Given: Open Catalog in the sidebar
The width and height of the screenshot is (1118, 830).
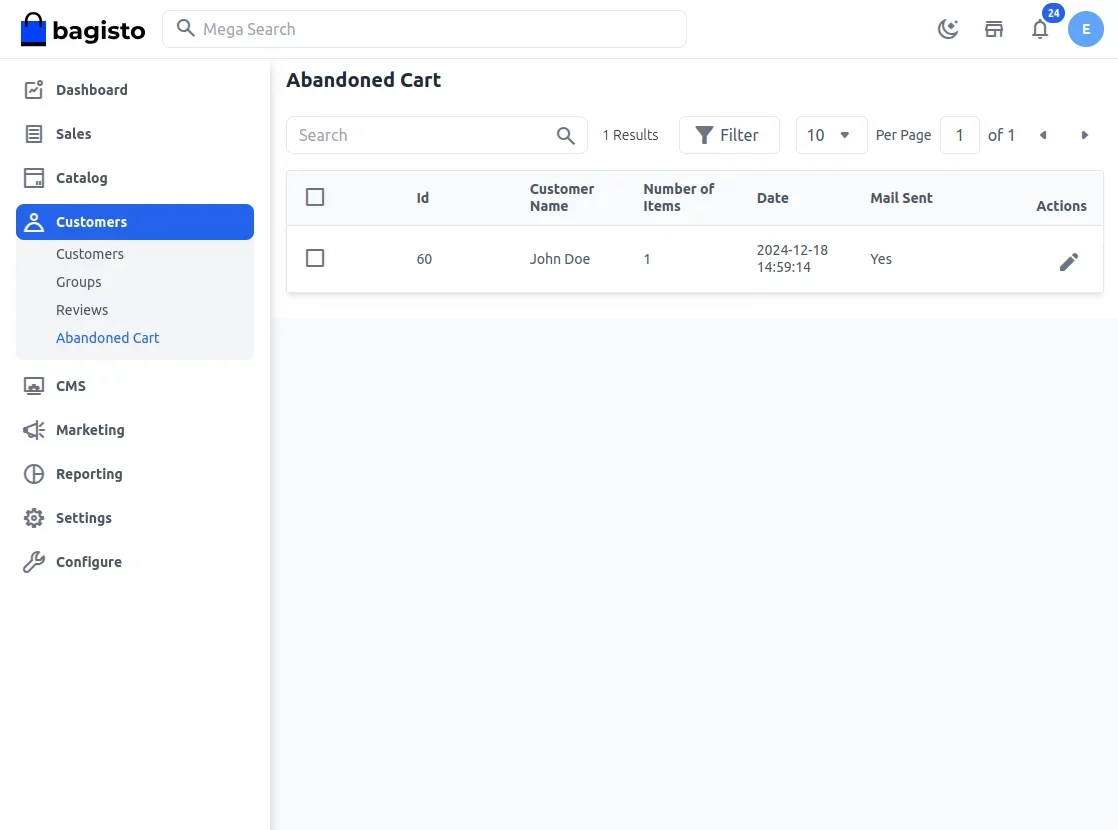Looking at the screenshot, I should tap(81, 178).
